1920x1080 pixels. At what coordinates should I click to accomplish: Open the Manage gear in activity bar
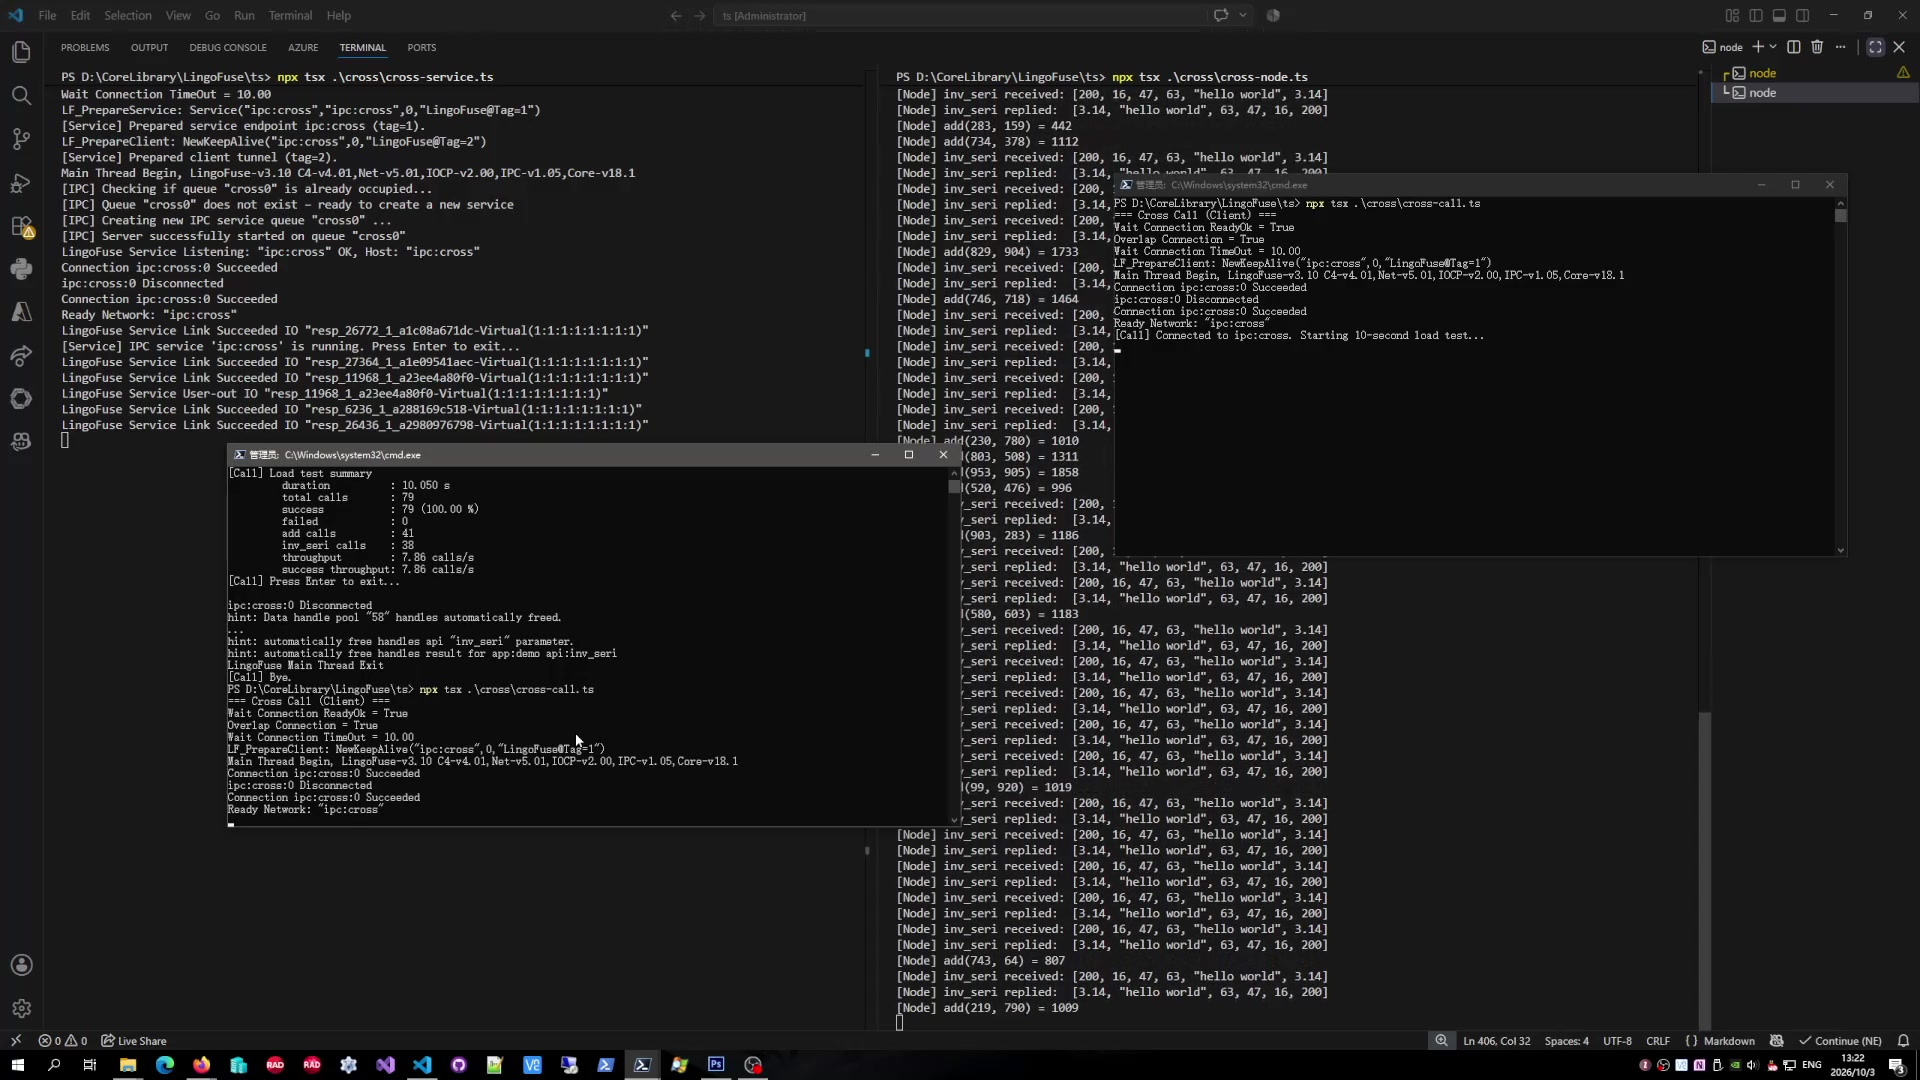(21, 1008)
